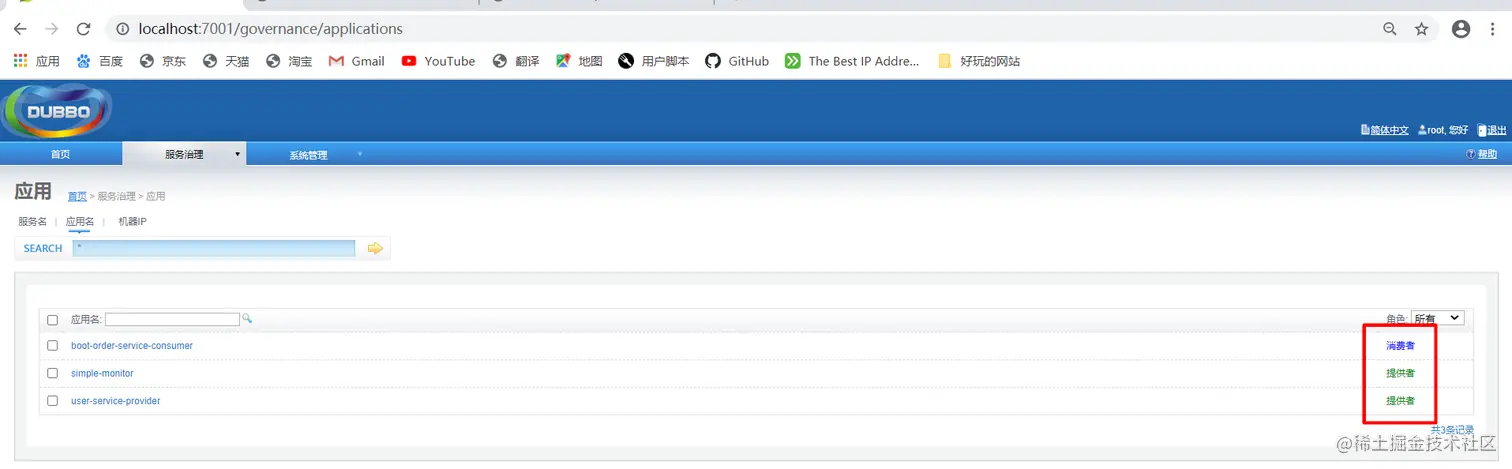The height and width of the screenshot is (469, 1512).
Task: Switch search type to 应用名
Action: (80, 222)
